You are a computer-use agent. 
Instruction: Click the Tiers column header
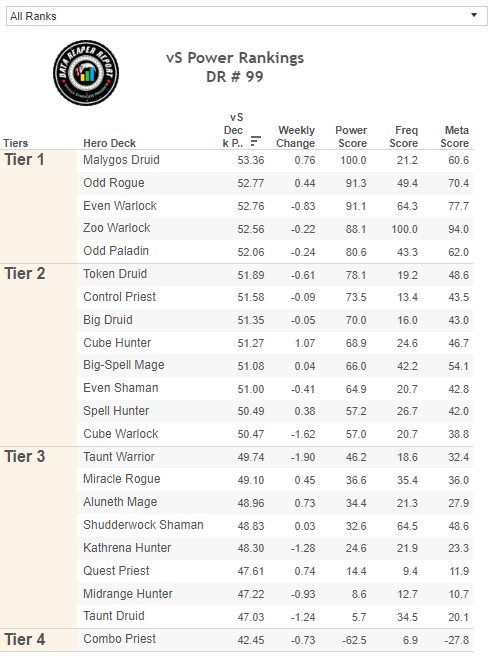click(16, 143)
